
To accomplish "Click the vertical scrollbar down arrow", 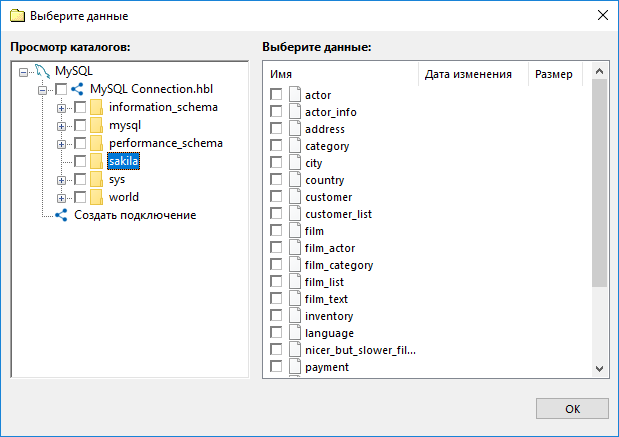I will point(600,368).
